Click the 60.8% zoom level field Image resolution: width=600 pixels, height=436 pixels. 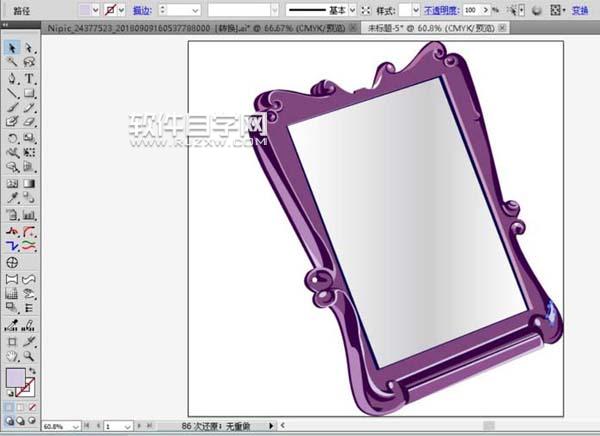click(57, 426)
